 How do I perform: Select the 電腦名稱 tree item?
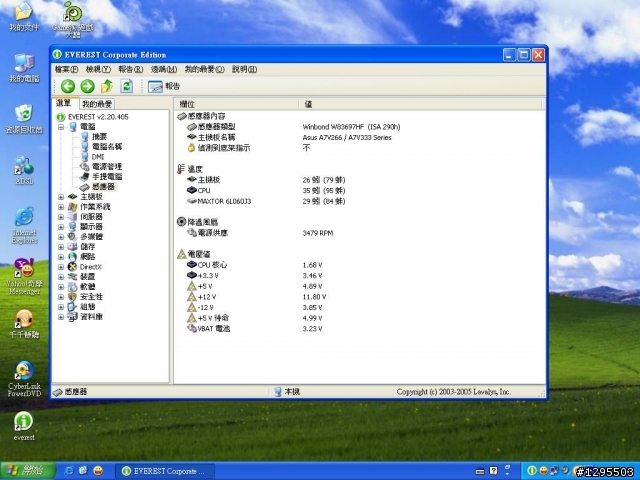pos(107,147)
